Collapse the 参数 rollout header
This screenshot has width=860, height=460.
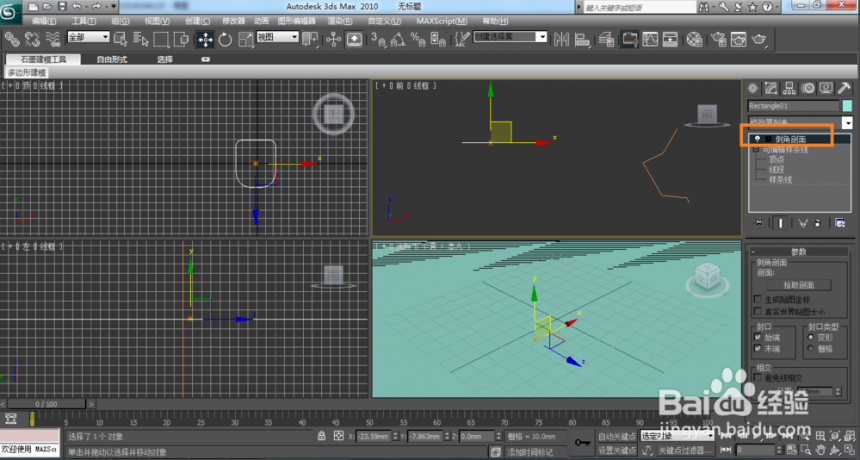799,252
